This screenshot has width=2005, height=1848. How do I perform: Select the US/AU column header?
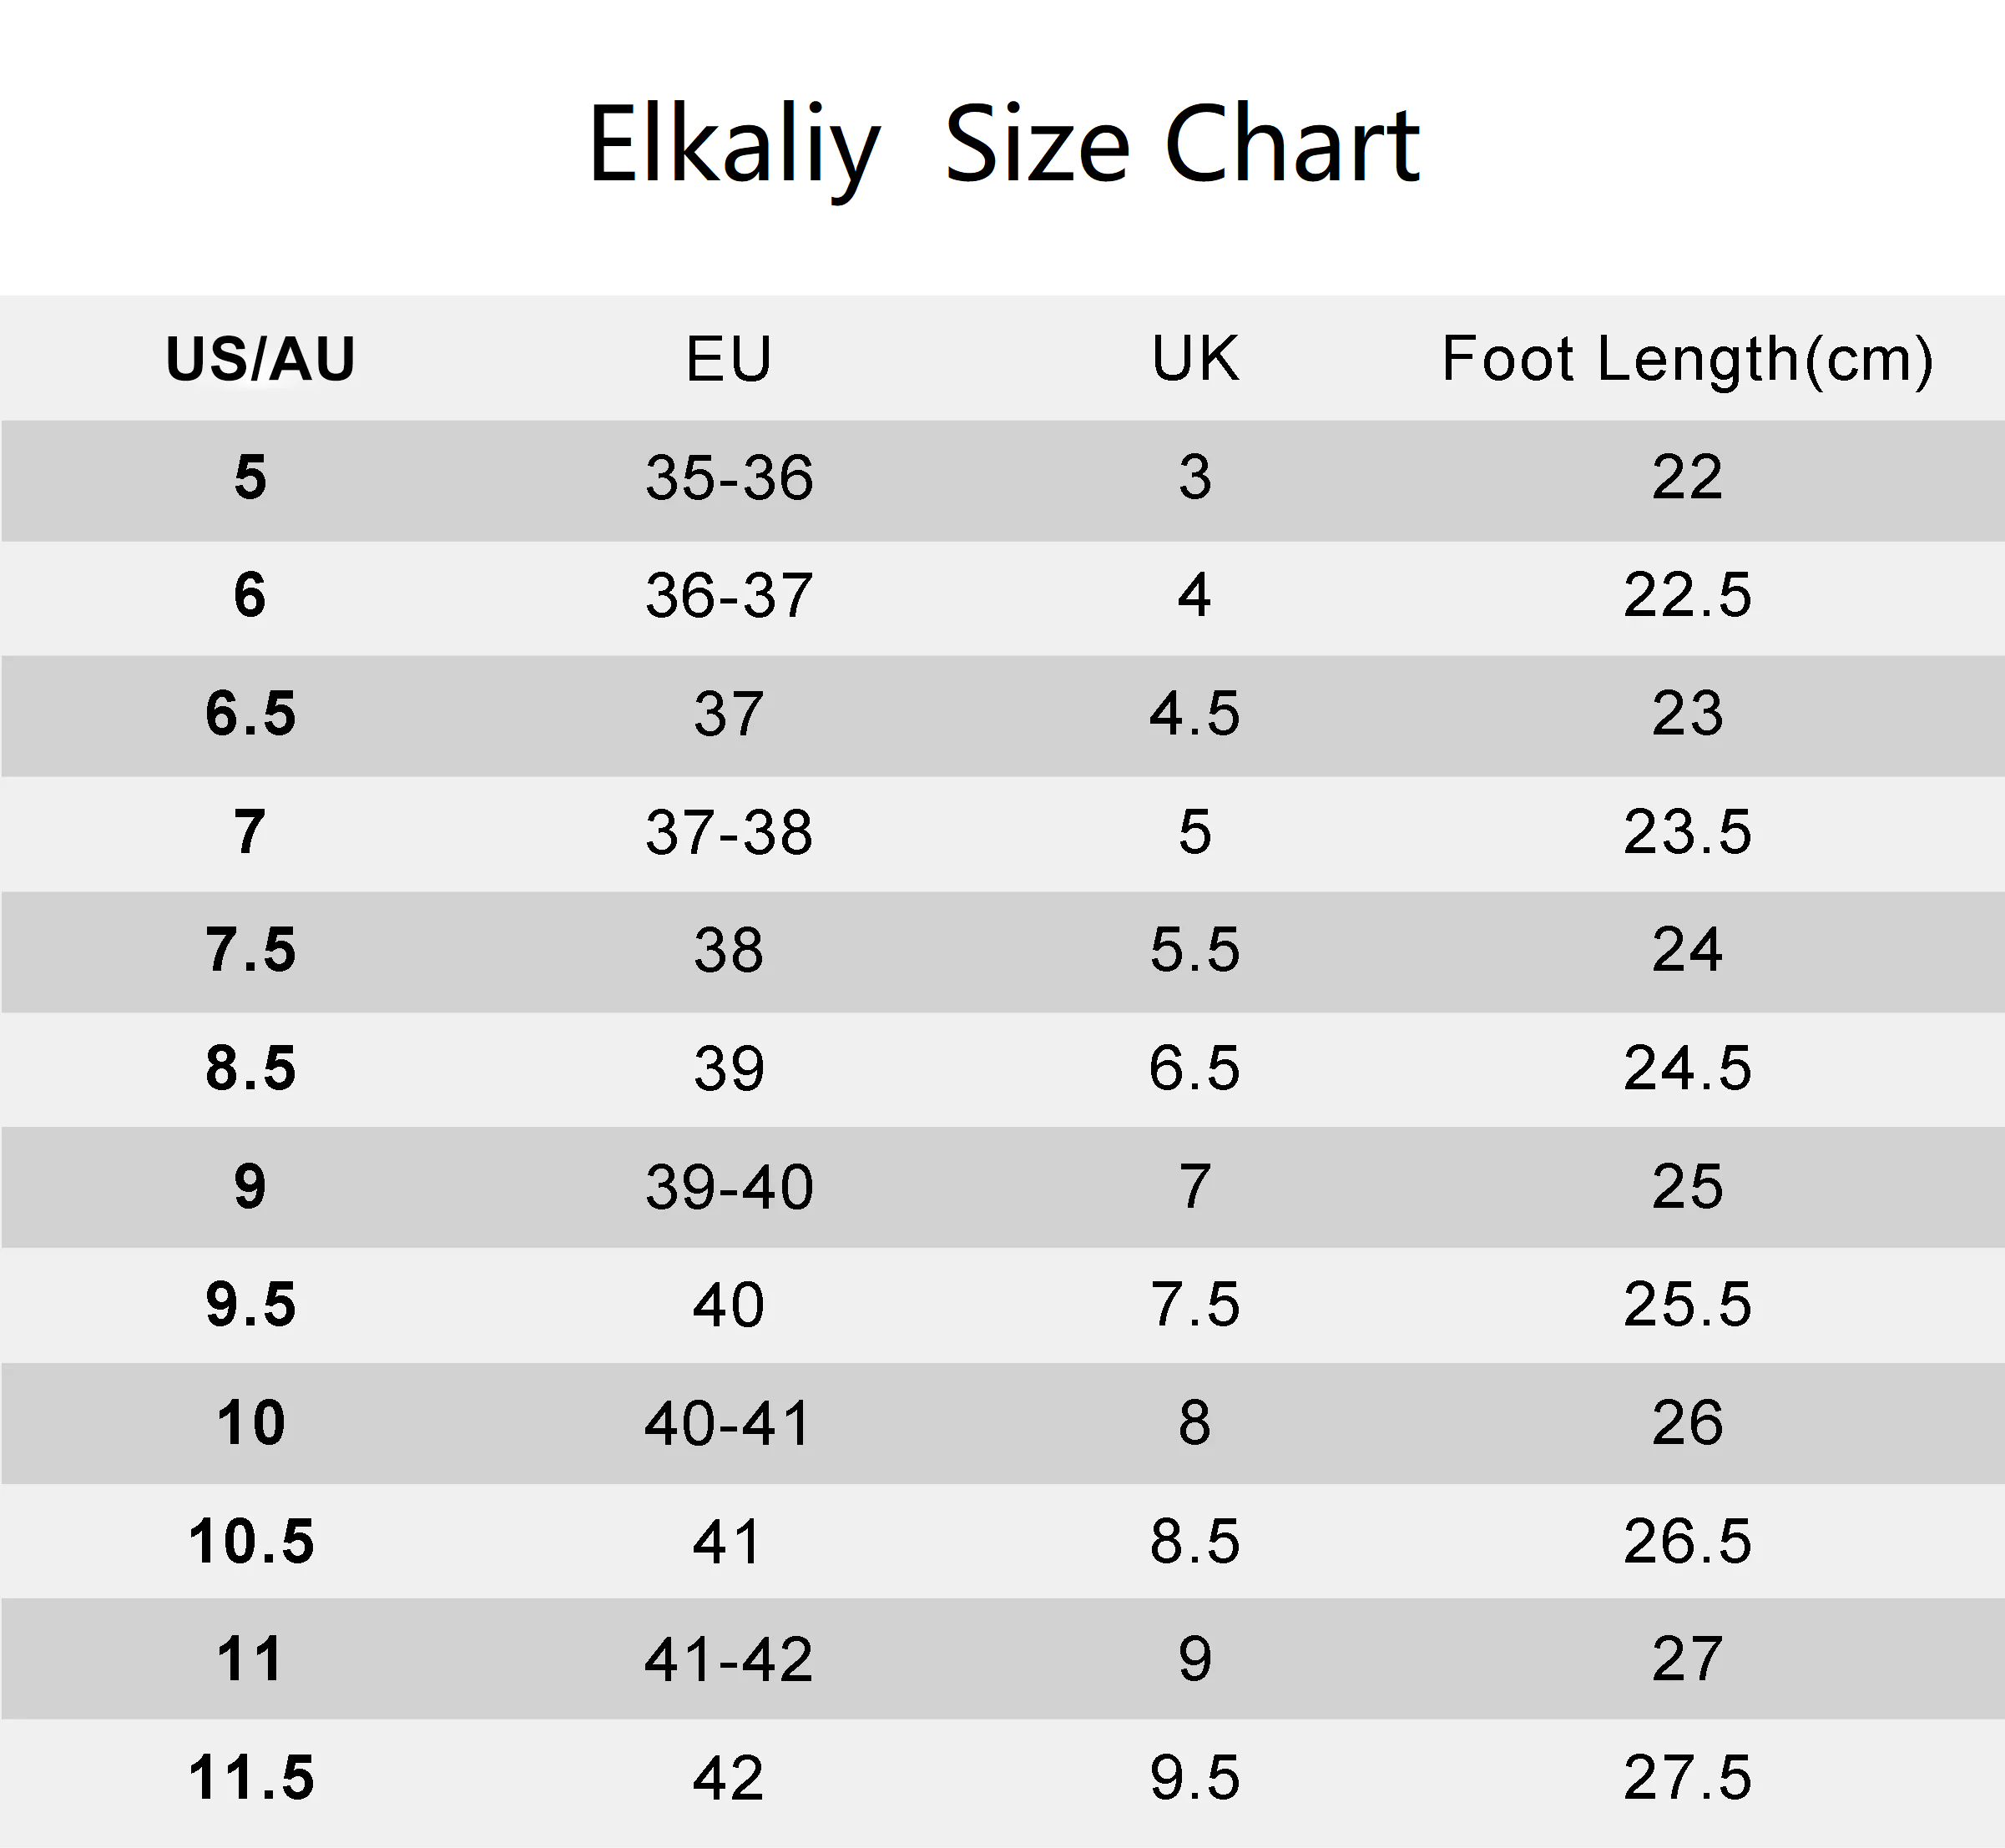260,359
